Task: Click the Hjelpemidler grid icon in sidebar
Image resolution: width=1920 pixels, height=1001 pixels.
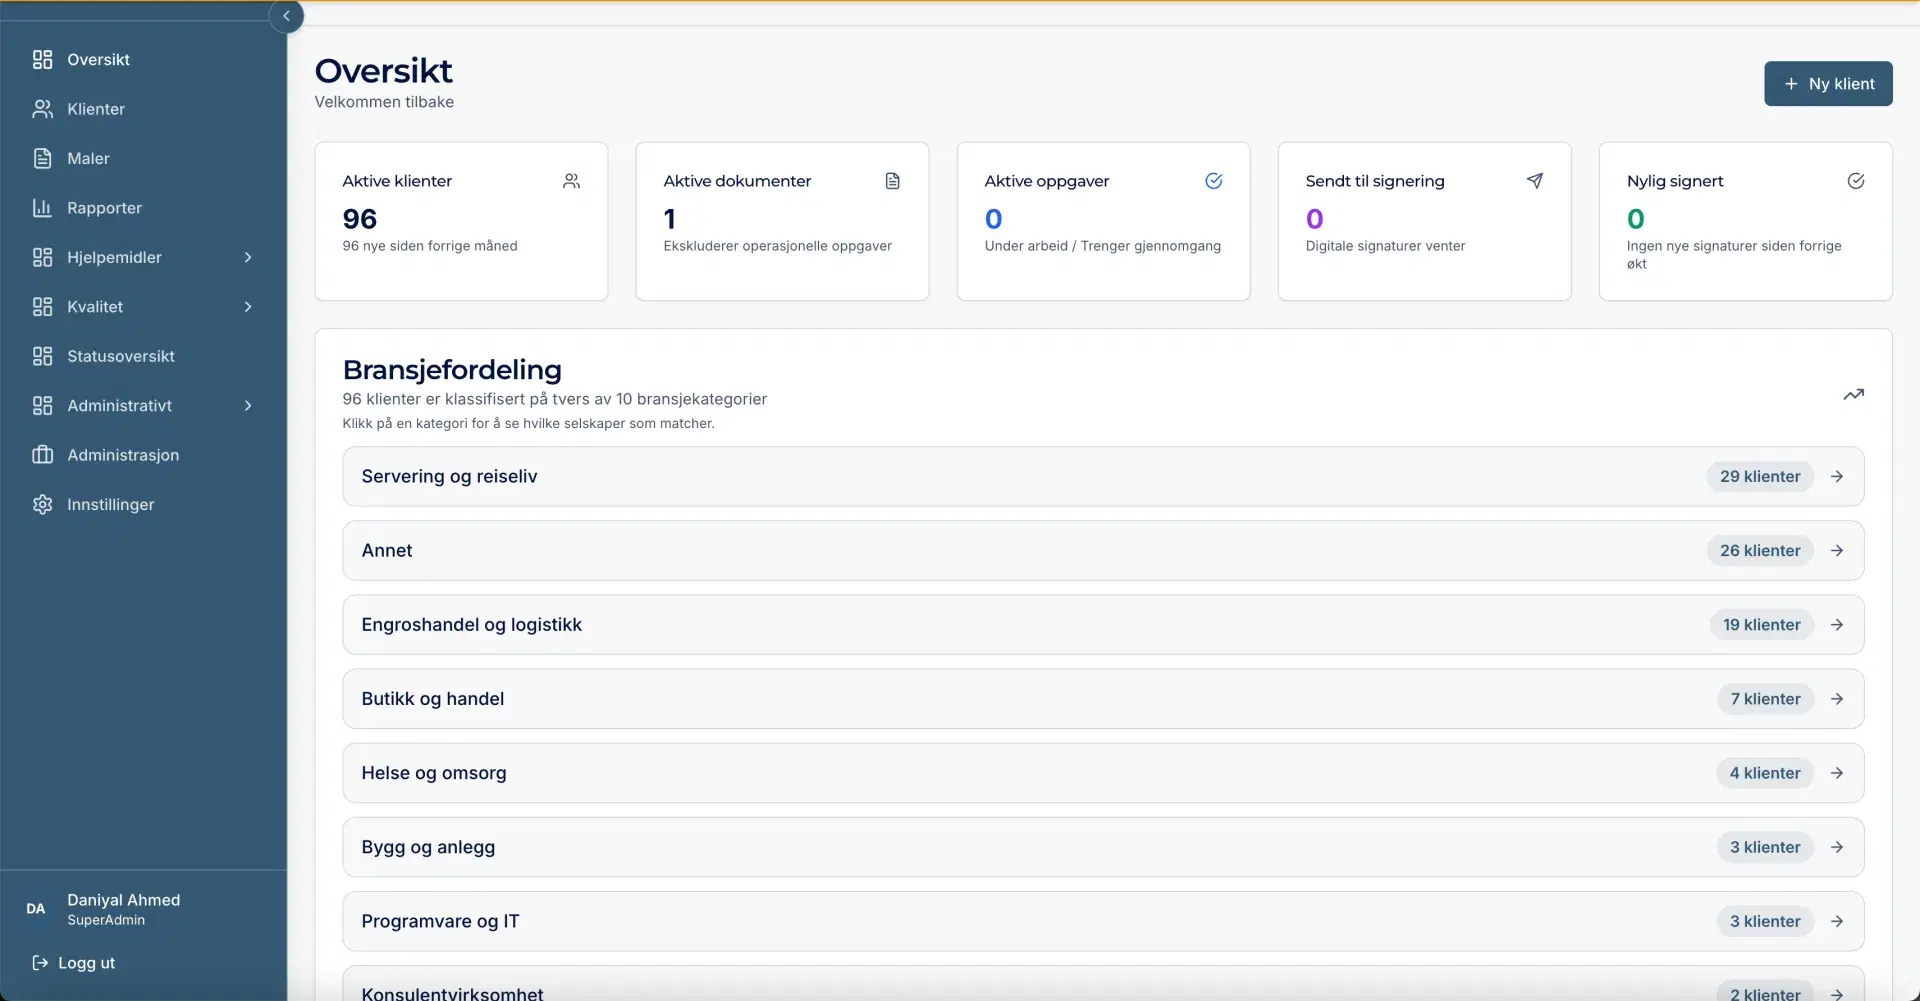Action: (x=42, y=257)
